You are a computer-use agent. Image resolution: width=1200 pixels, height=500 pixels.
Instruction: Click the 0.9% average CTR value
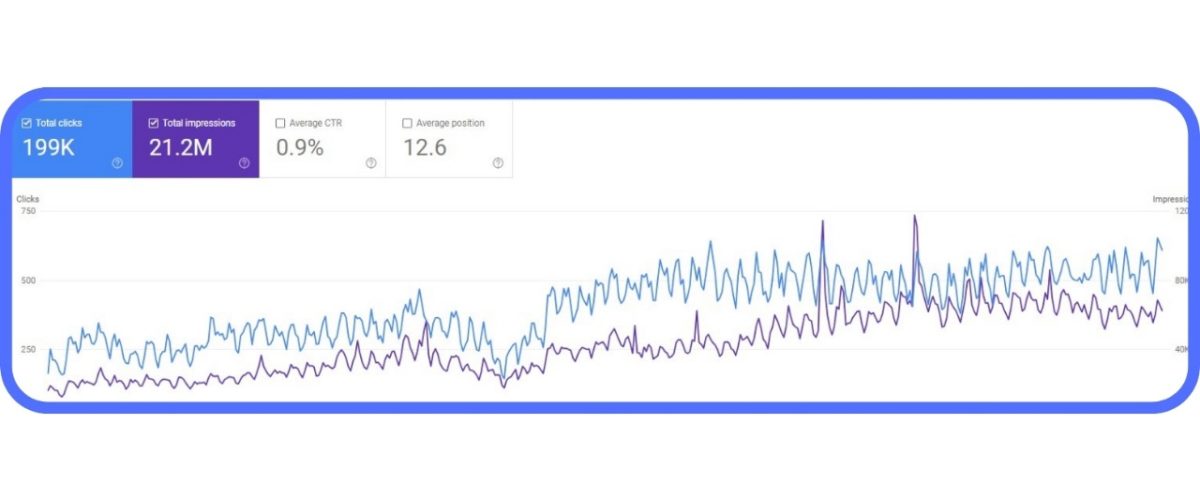click(299, 148)
